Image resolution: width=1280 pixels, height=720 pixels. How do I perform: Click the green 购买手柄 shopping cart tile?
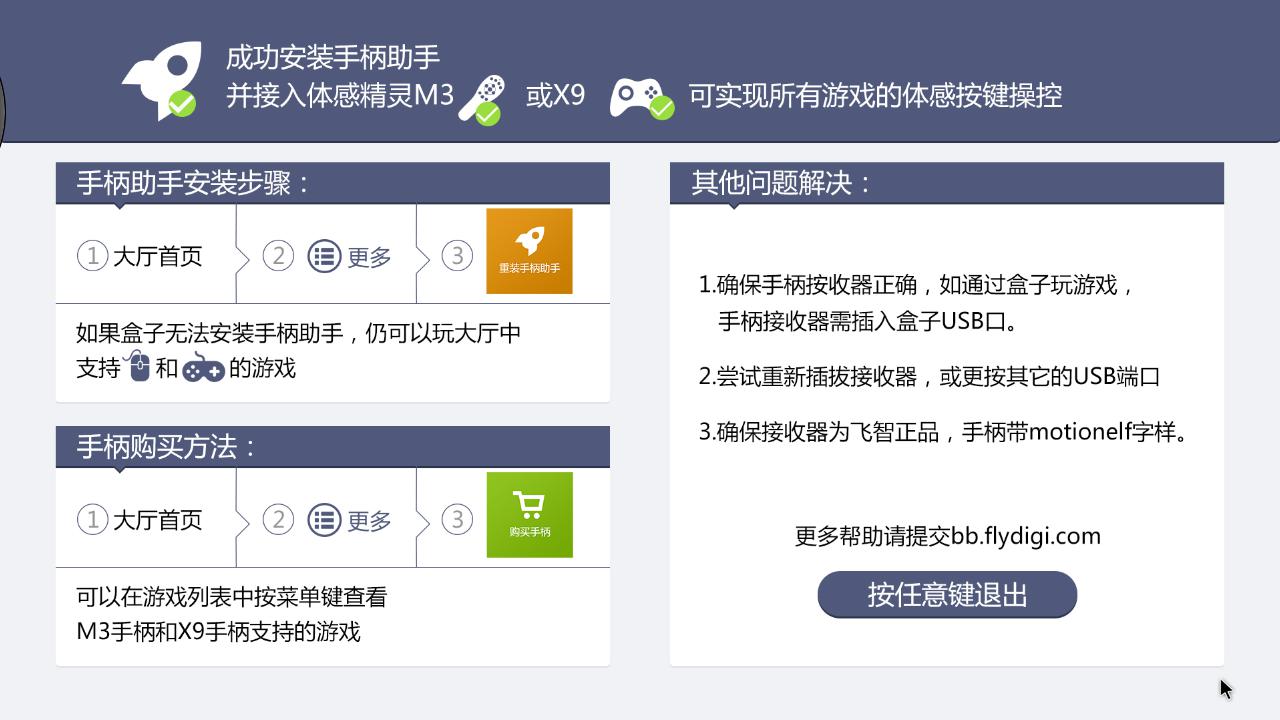[529, 515]
